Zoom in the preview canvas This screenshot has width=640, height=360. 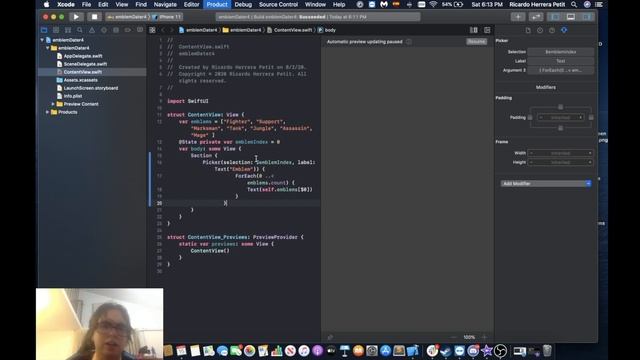point(484,337)
